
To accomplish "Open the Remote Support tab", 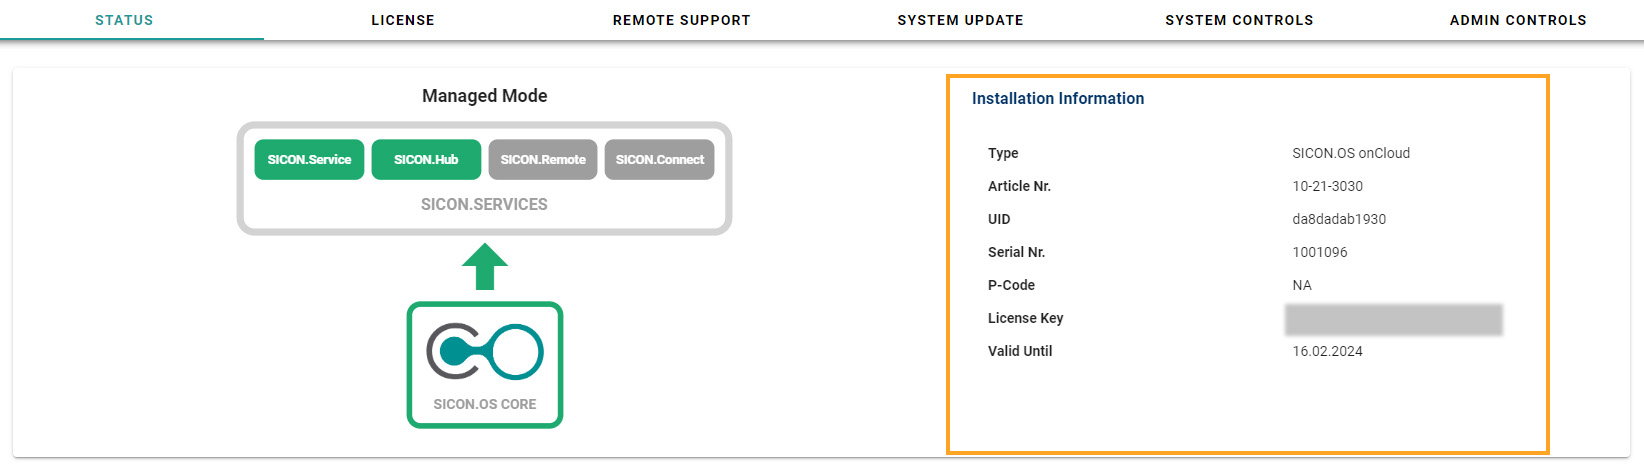I will (681, 20).
